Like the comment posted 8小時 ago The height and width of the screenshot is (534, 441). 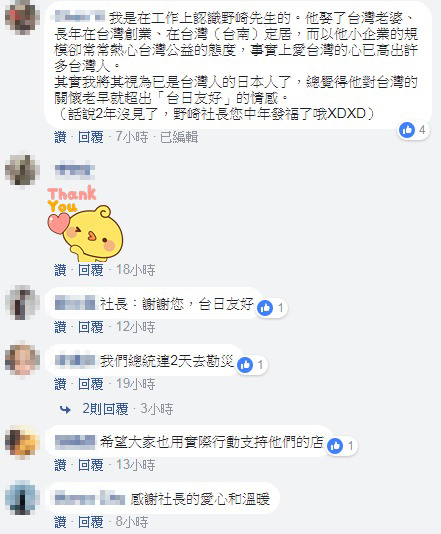click(60, 522)
